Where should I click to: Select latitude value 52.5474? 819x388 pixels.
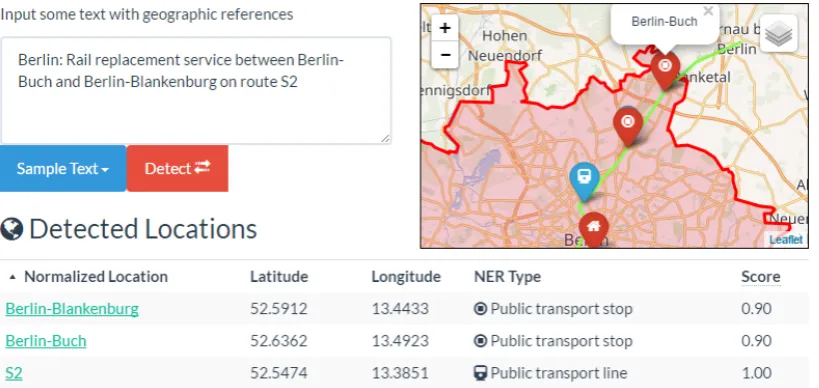278,373
